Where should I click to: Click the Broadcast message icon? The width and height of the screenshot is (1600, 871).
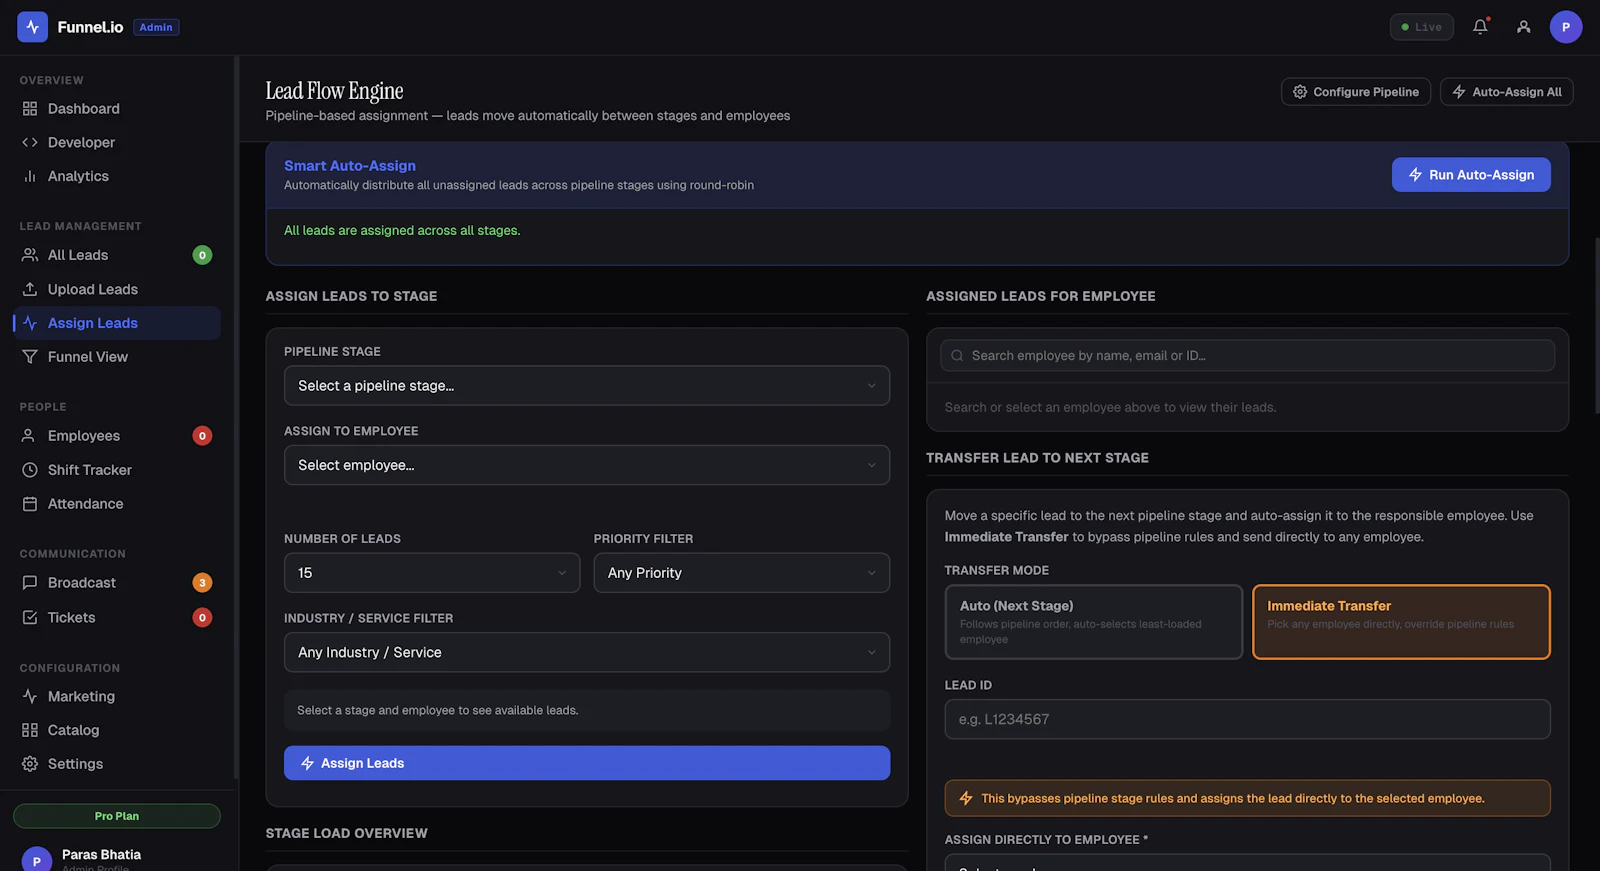[30, 583]
